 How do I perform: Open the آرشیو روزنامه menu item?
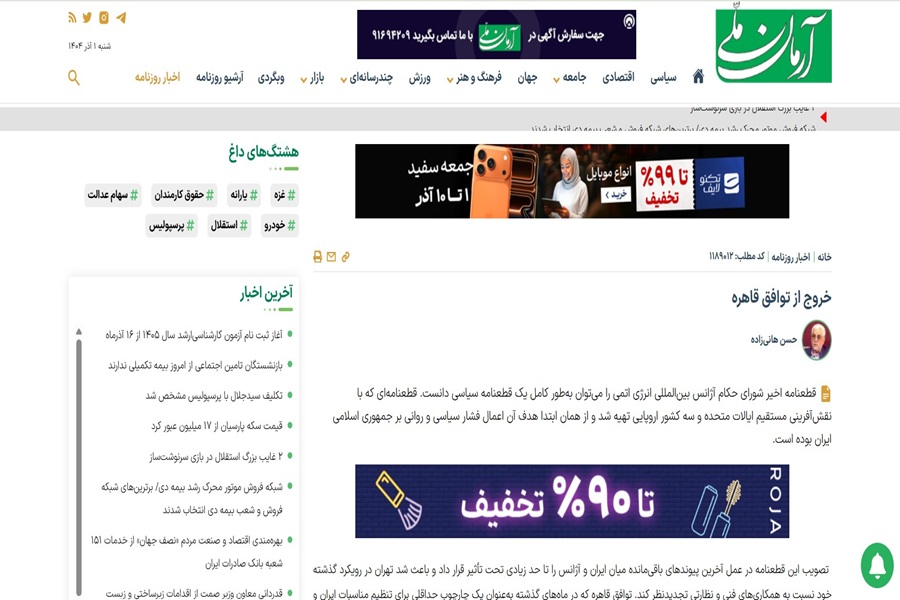220,78
